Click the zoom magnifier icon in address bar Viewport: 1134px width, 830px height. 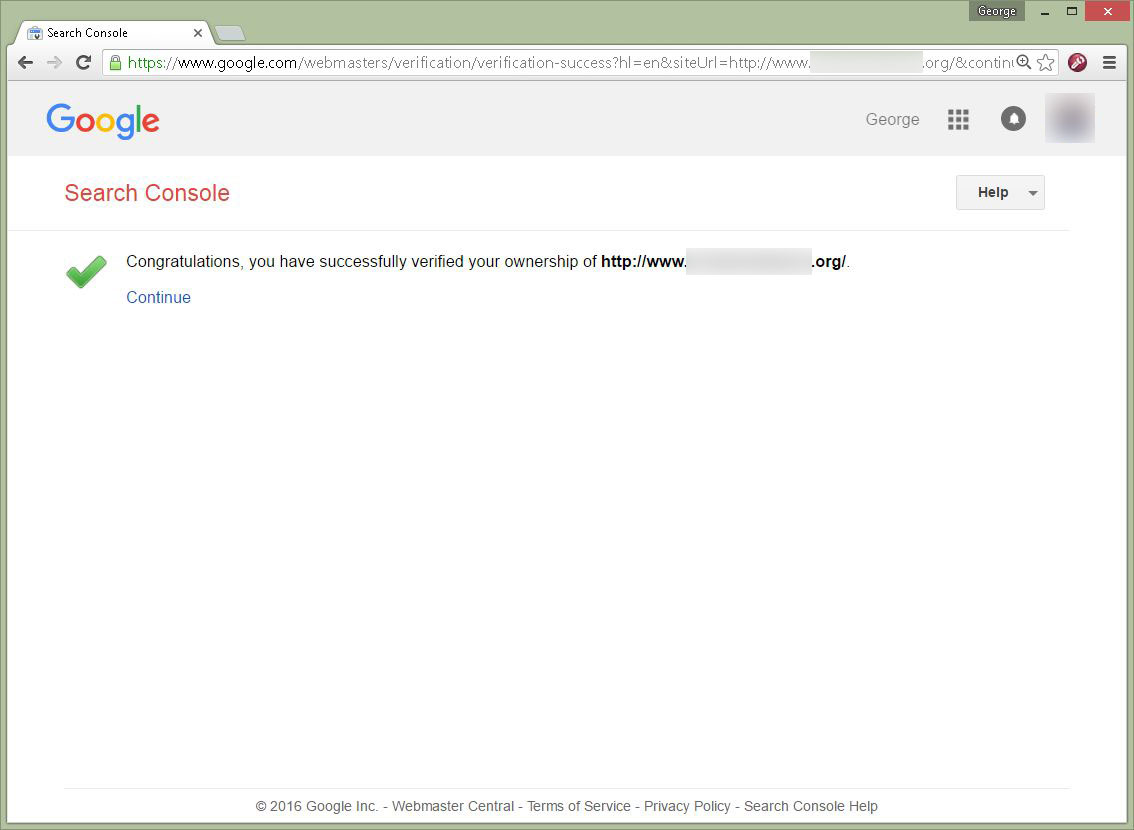click(x=1023, y=62)
